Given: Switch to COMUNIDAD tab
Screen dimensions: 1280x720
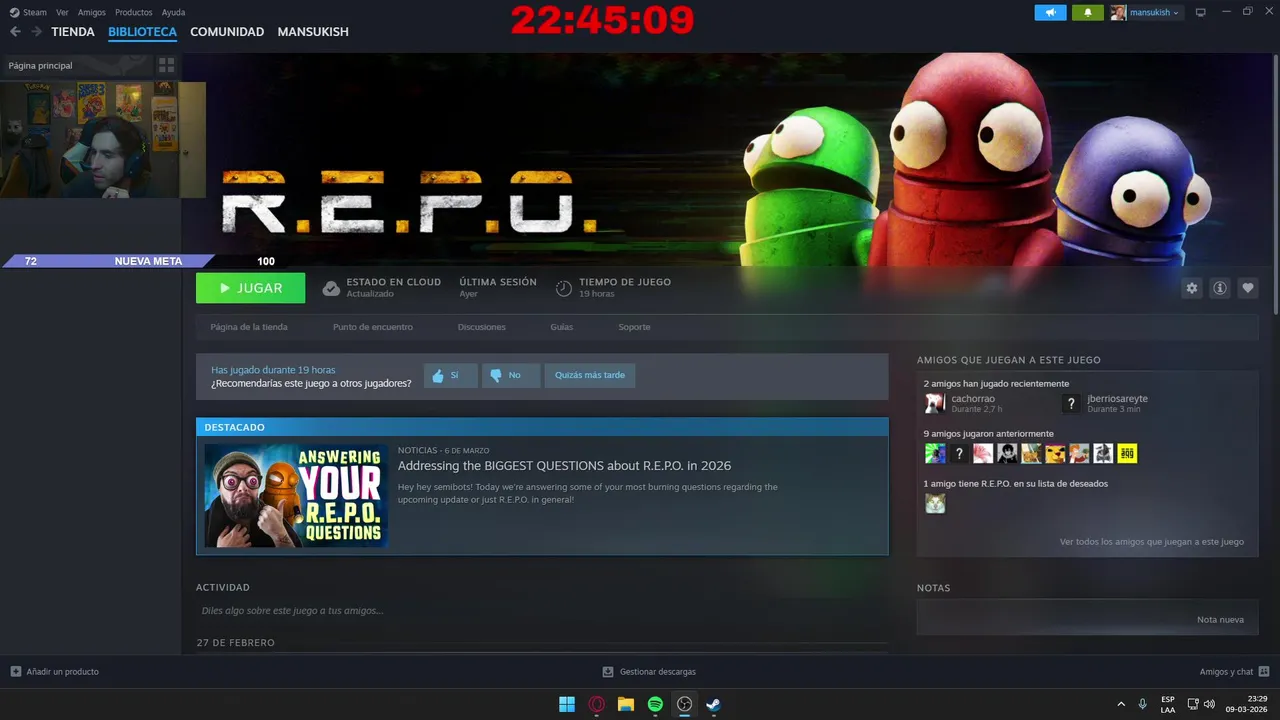Looking at the screenshot, I should point(227,32).
